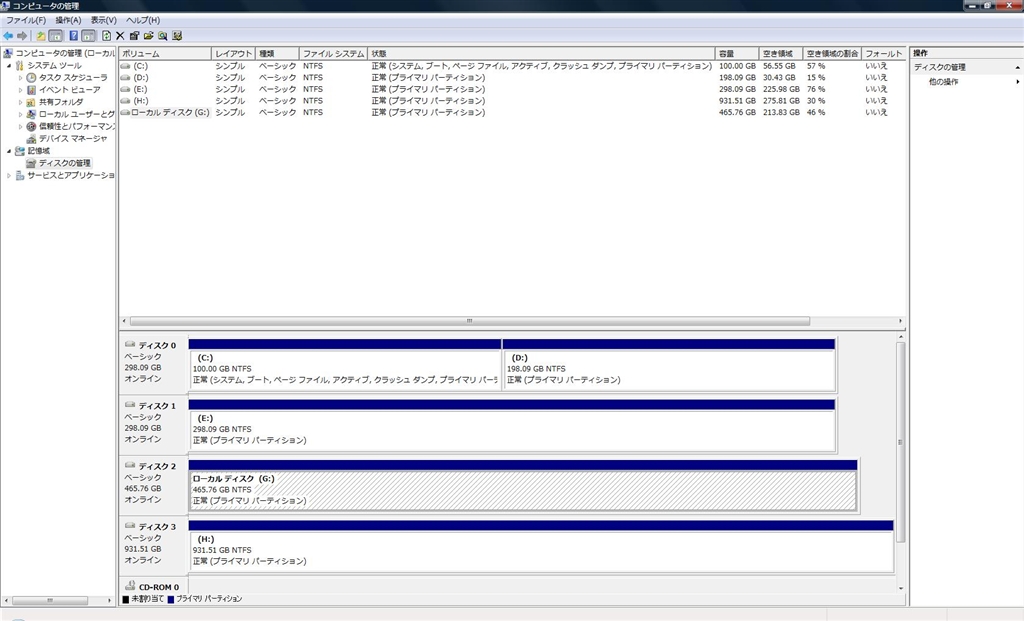
Task: Click the タスク スケジューラ clock icon
Action: (31, 78)
